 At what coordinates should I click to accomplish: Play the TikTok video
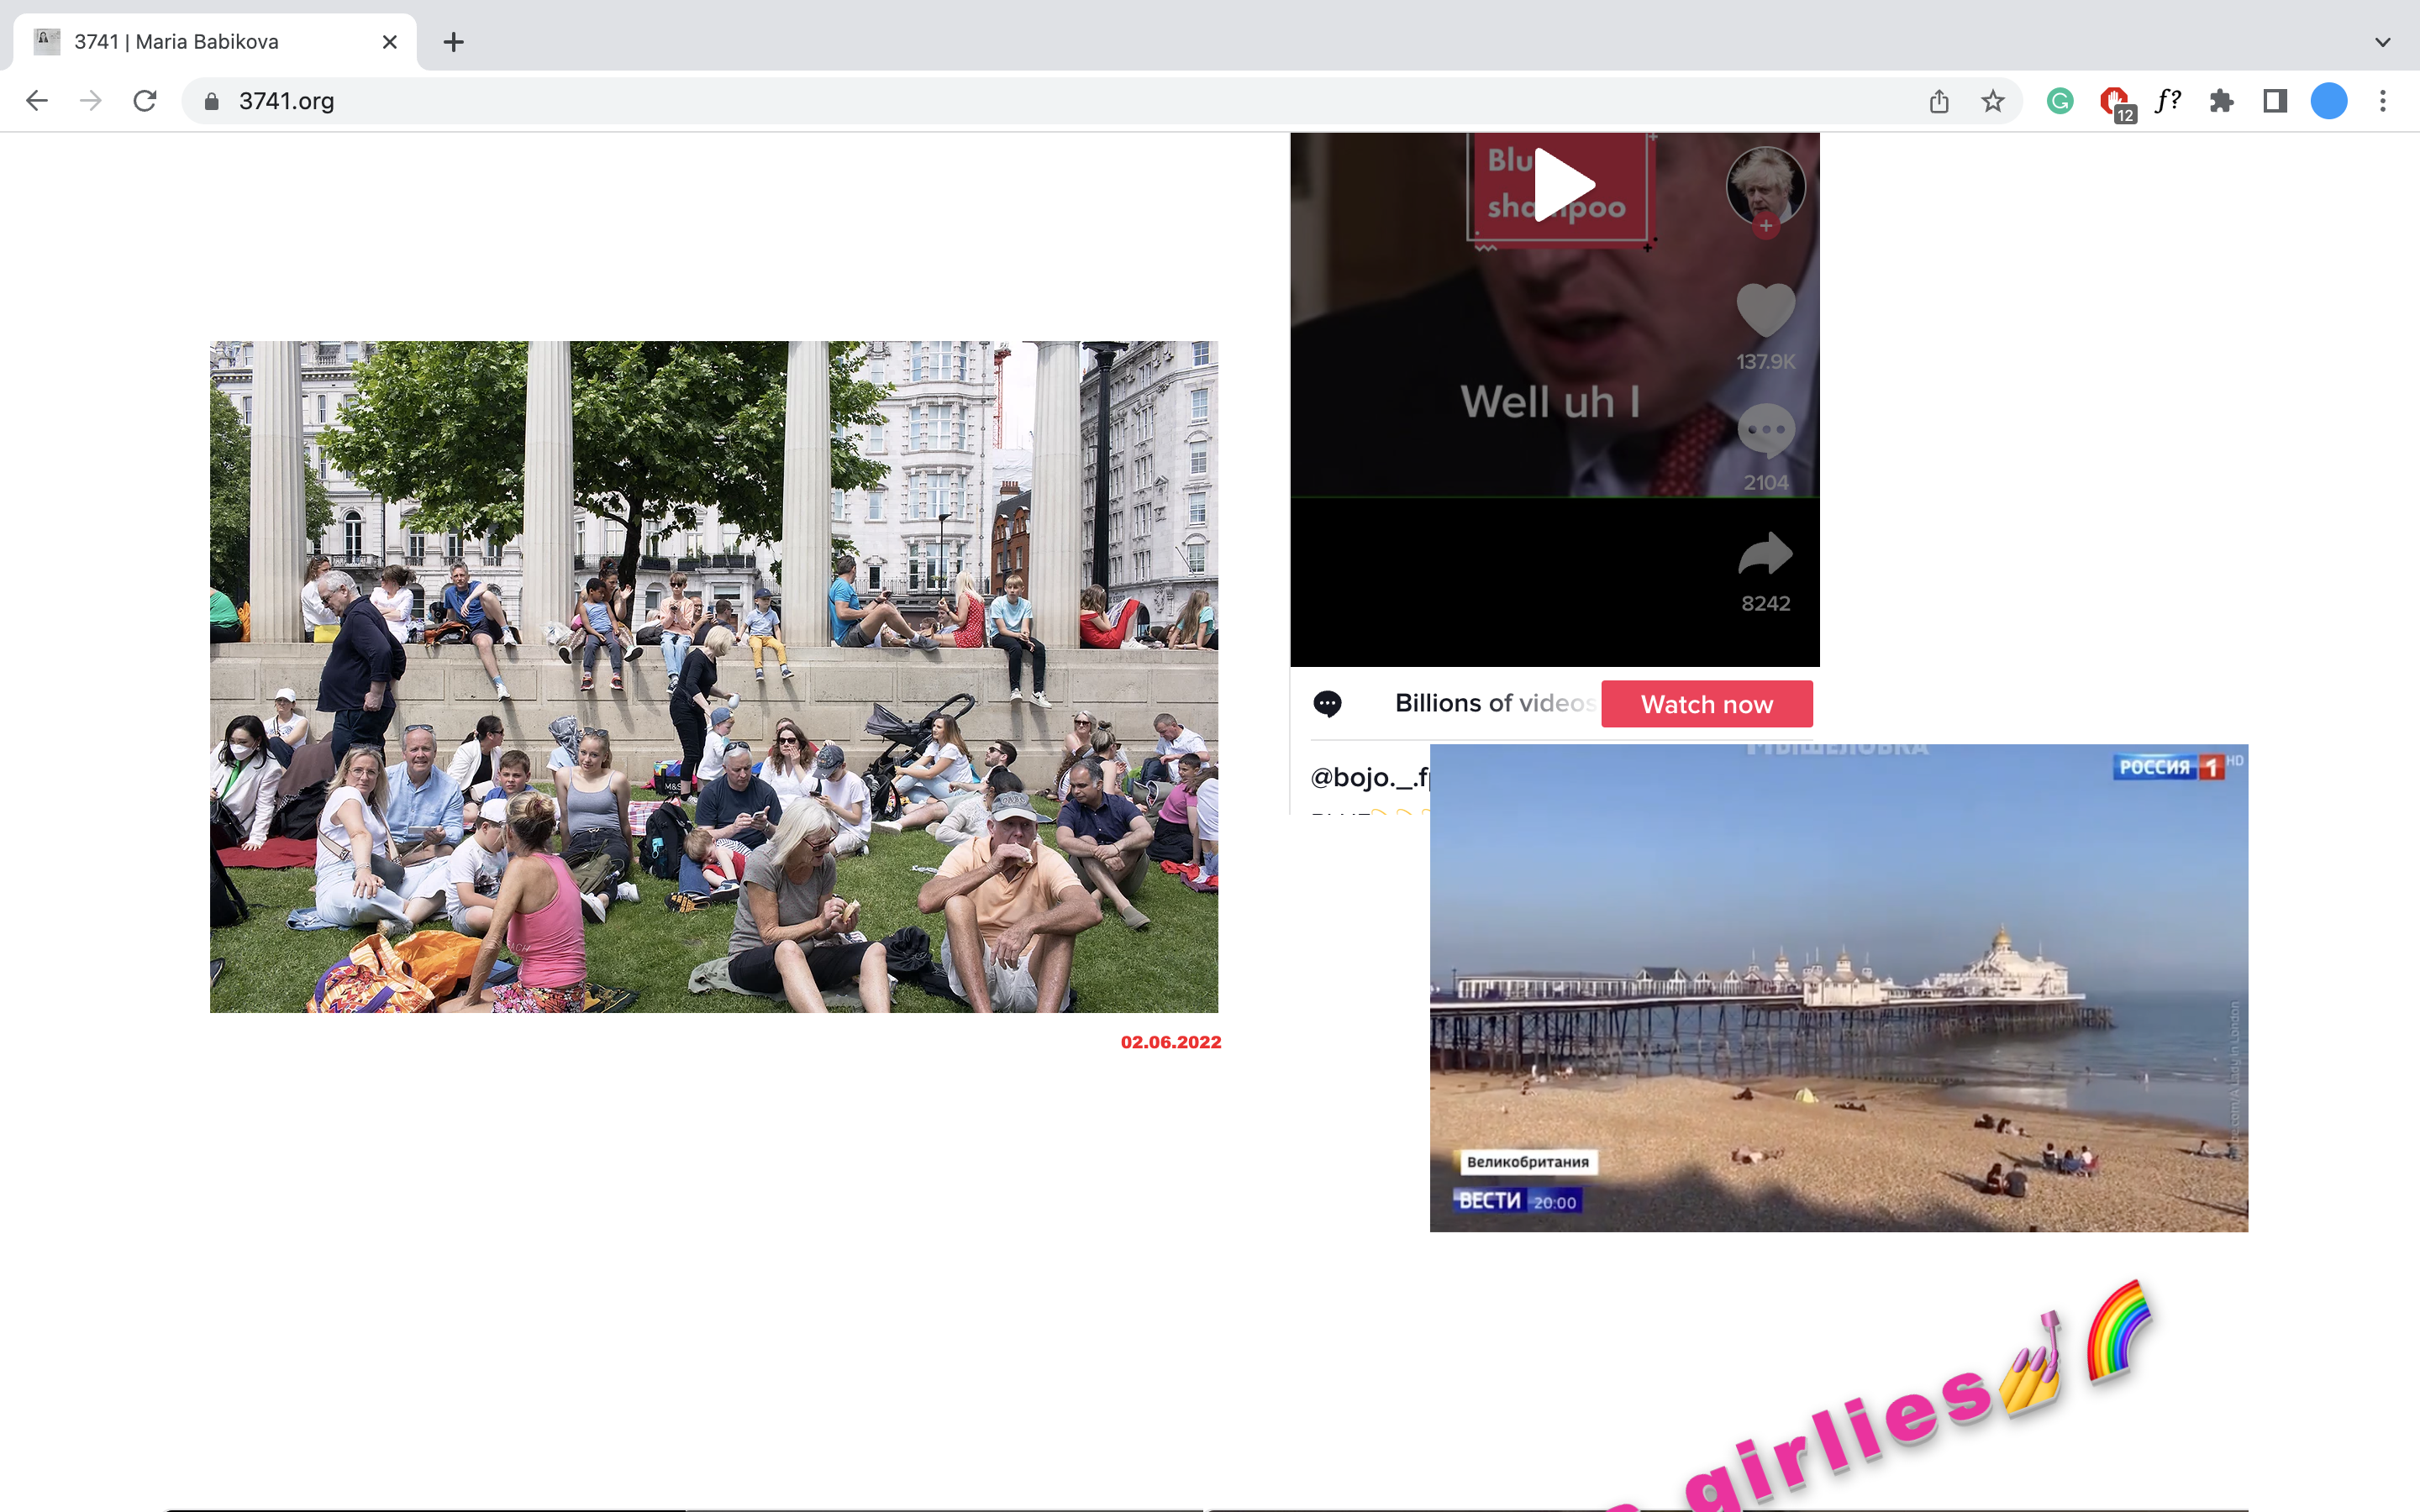1562,186
